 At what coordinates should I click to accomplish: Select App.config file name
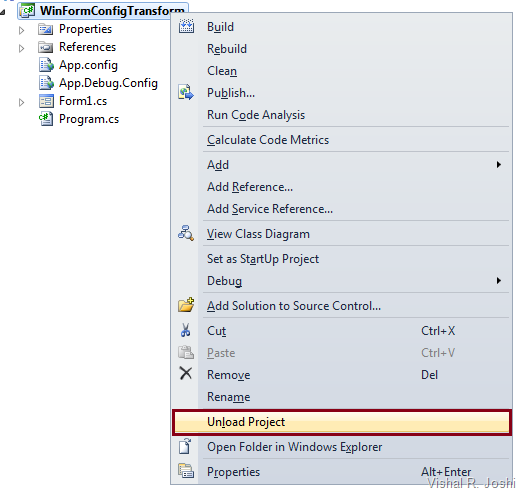[88, 65]
